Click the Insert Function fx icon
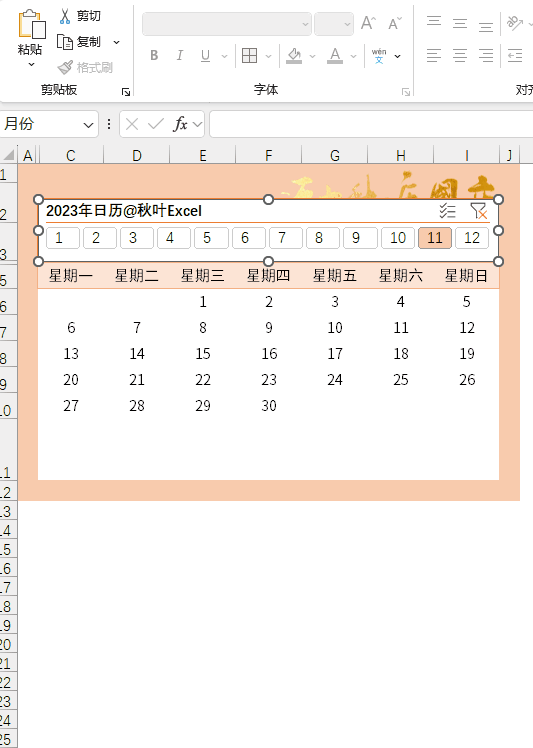The width and height of the screenshot is (533, 748). pyautogui.click(x=180, y=125)
